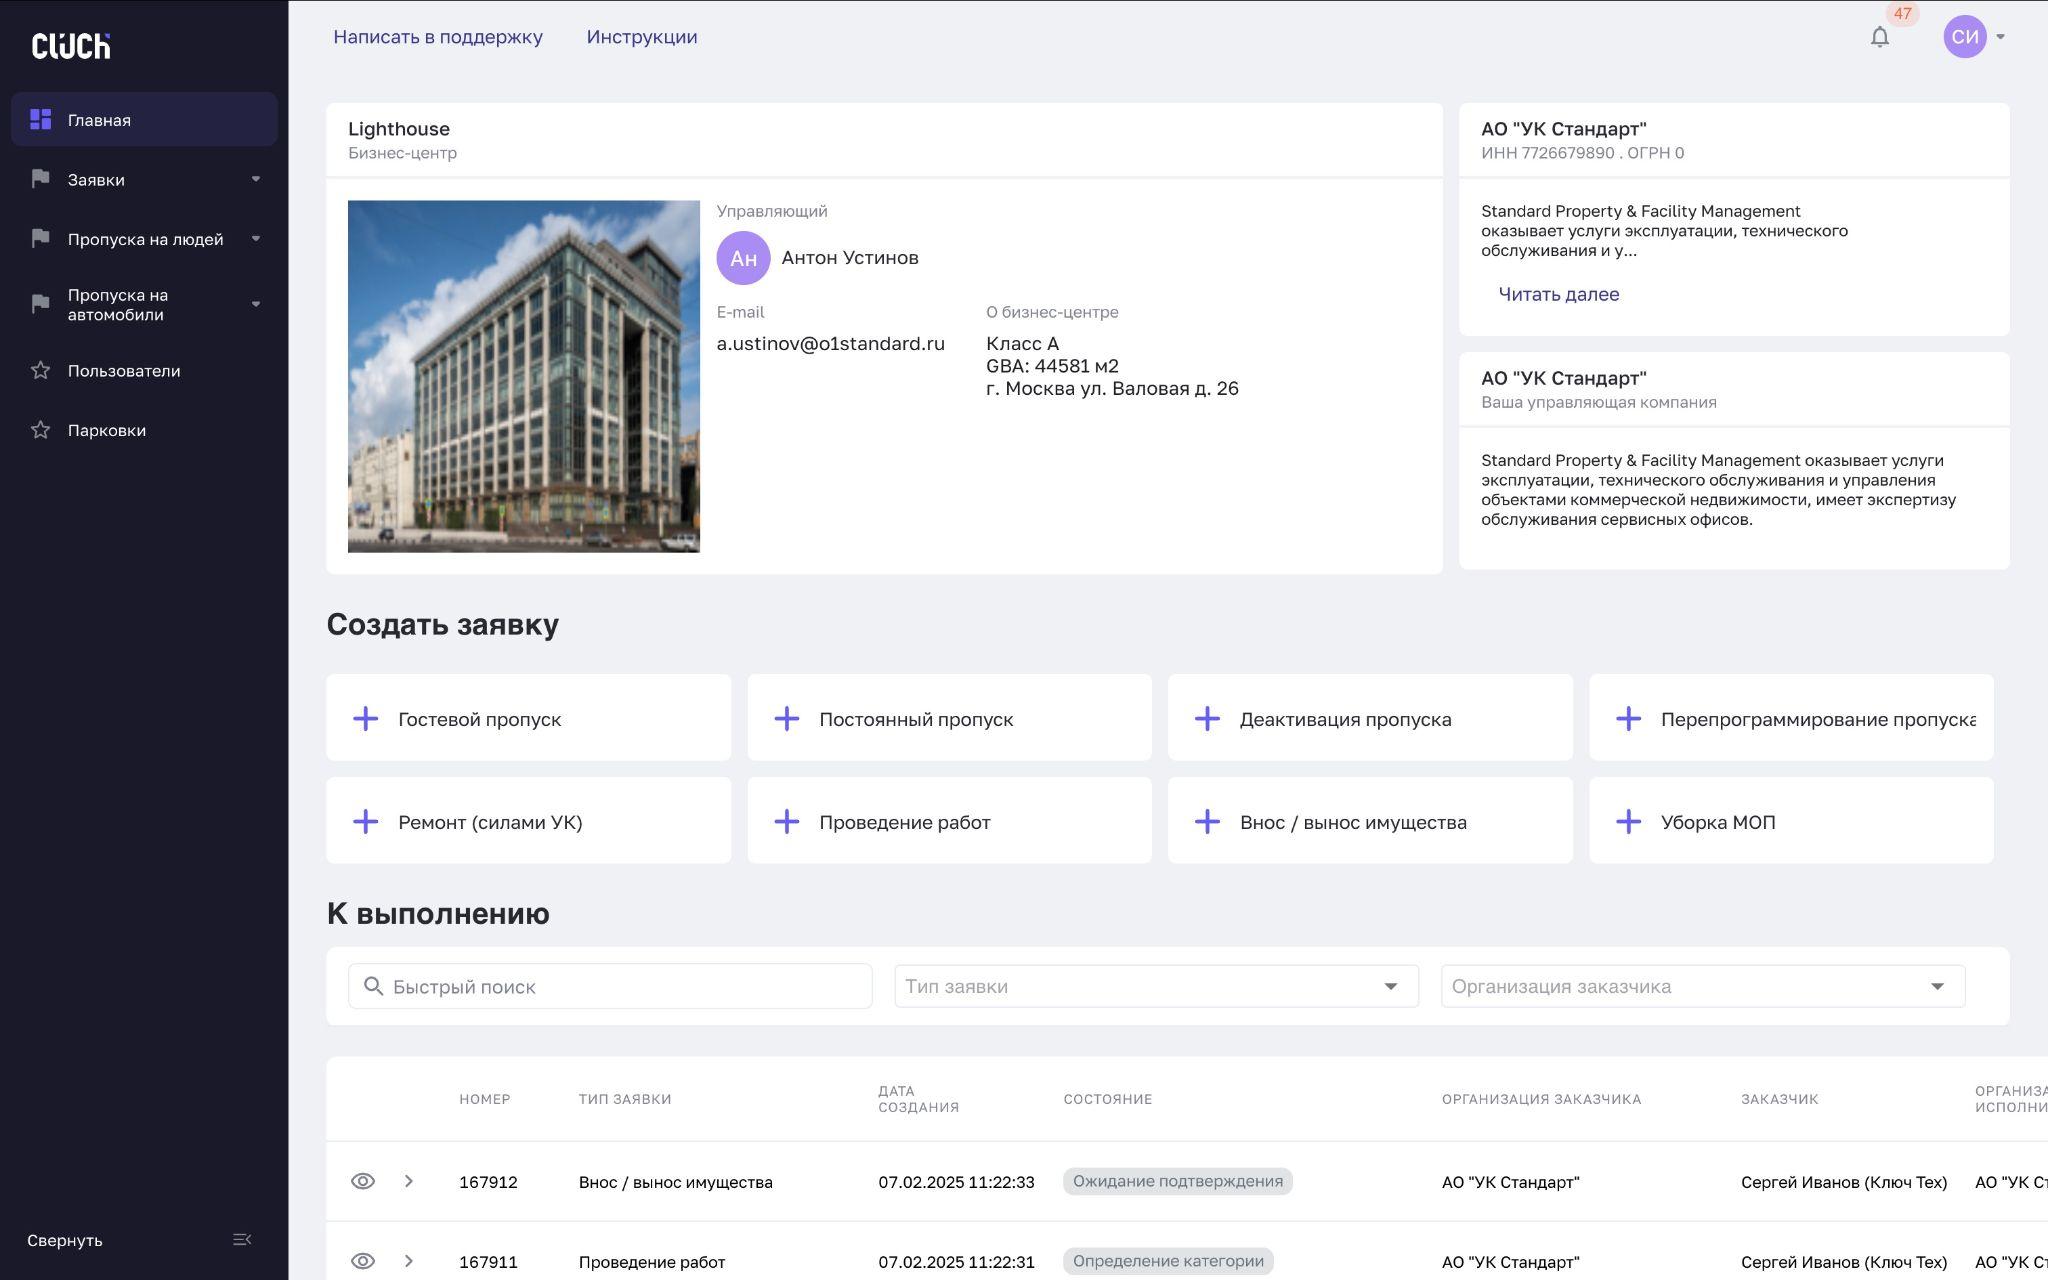Create a Гостевой пропуск request
This screenshot has height=1280, width=2048.
tap(528, 717)
